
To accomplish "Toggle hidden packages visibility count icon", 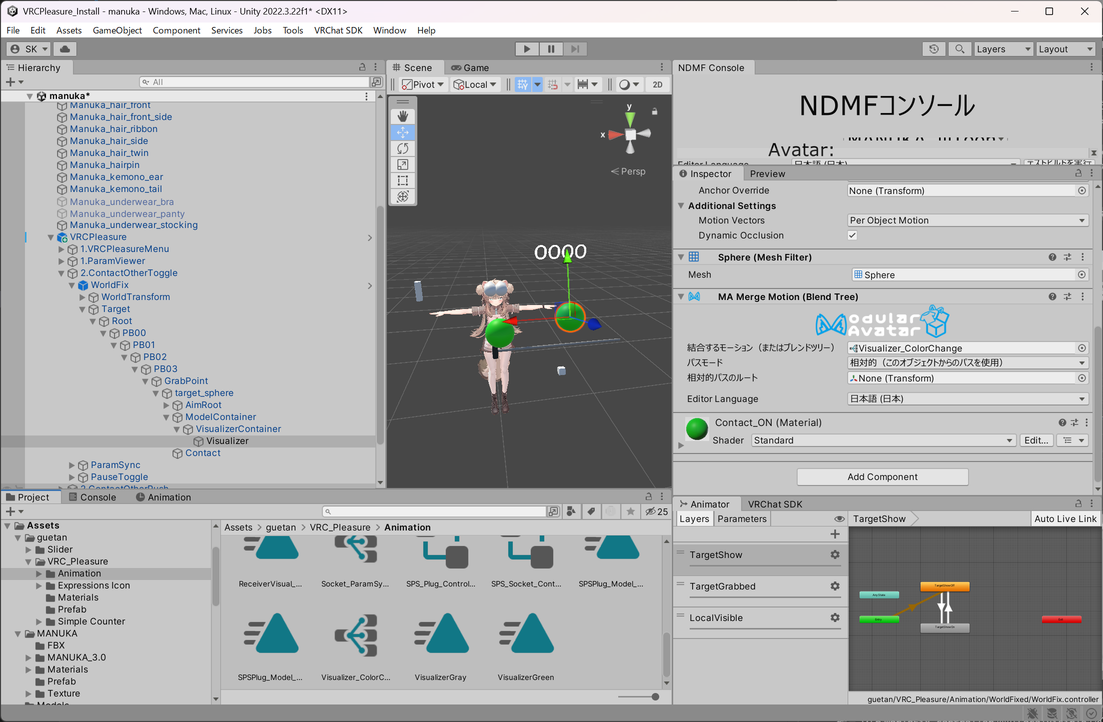I will click(657, 512).
